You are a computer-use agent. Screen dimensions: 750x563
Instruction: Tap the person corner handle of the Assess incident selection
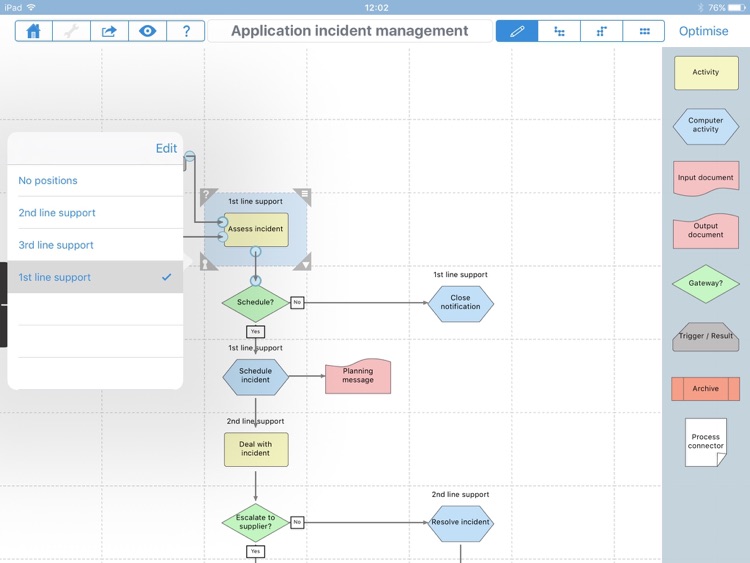(x=206, y=264)
